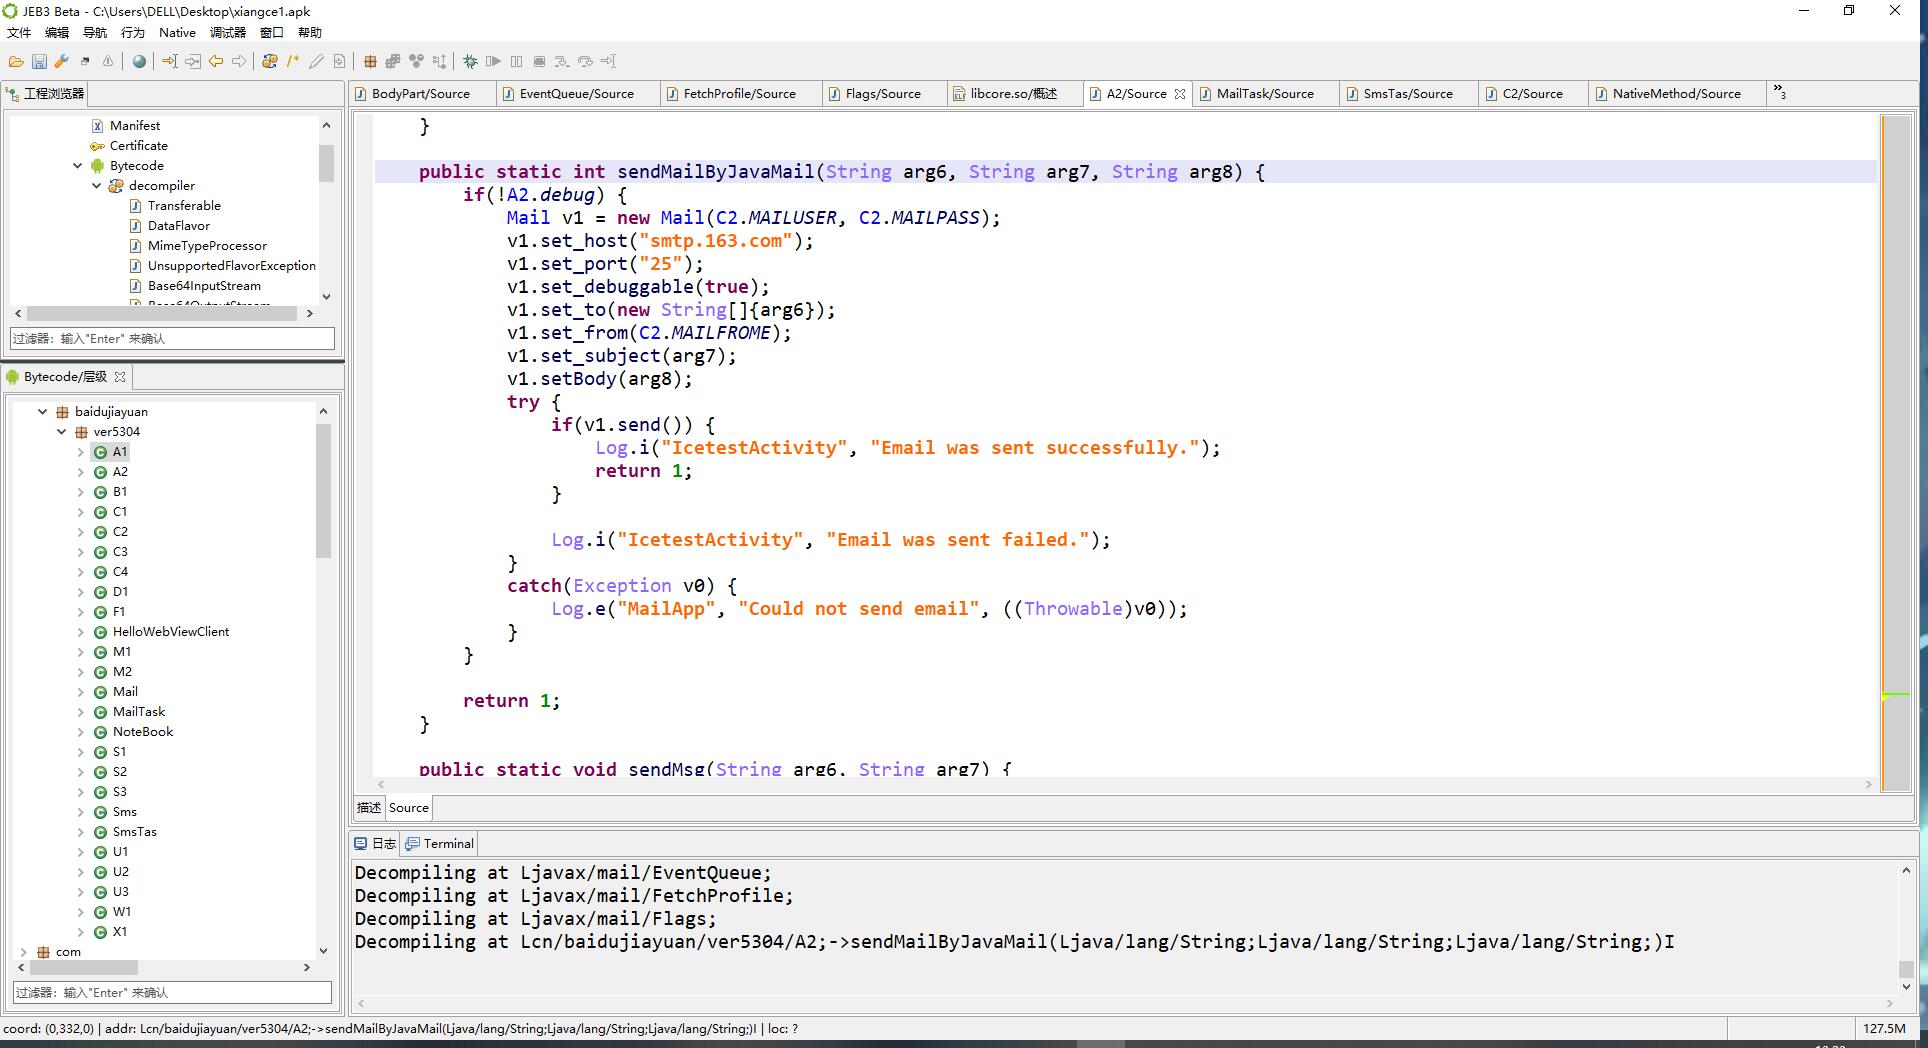Click the hierarchy tree horizontal scrollbar
The height and width of the screenshot is (1048, 1928).
tap(165, 967)
